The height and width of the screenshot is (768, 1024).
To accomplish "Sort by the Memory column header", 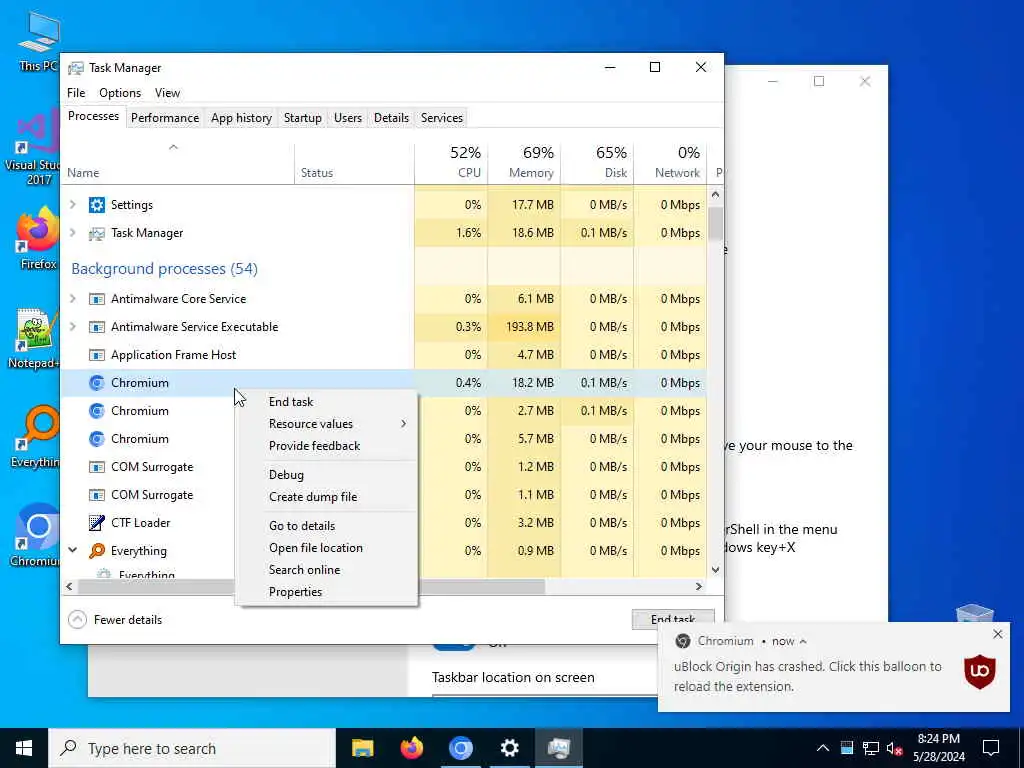I will [524, 163].
